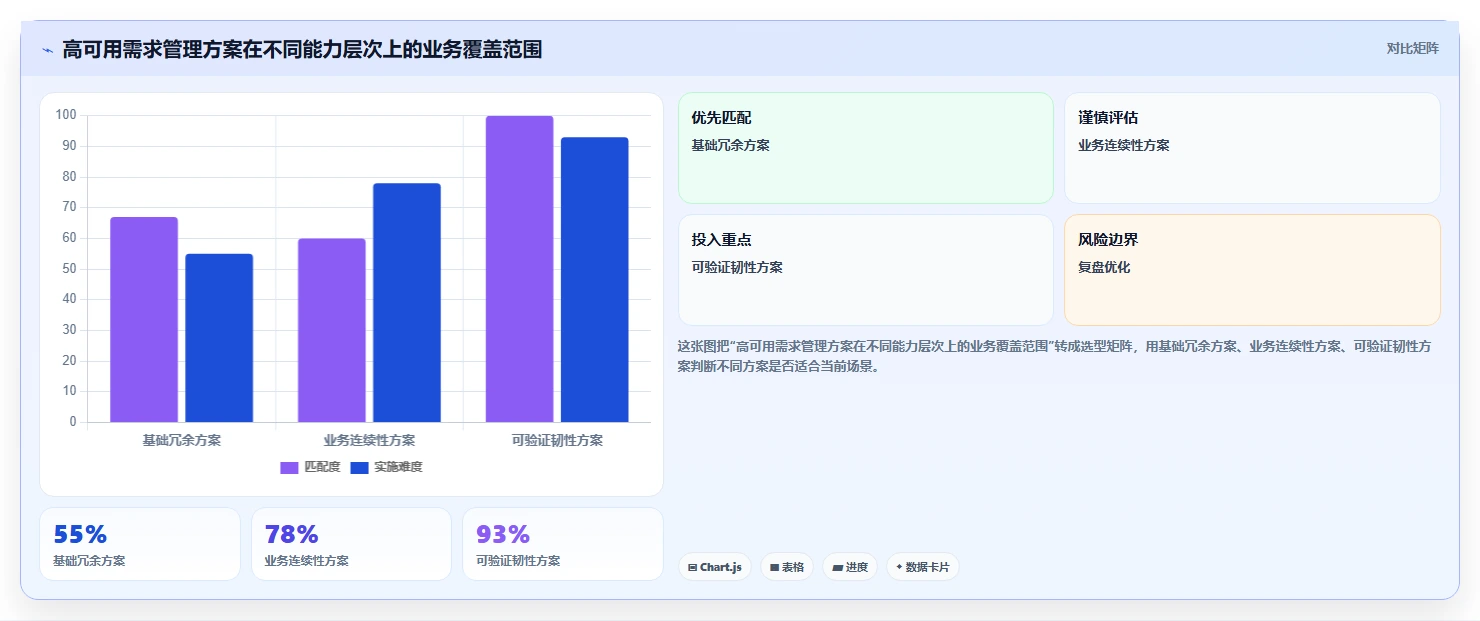
Task: Click the 业务连续性方案 text in 谨慎评估 card
Action: click(x=1124, y=146)
